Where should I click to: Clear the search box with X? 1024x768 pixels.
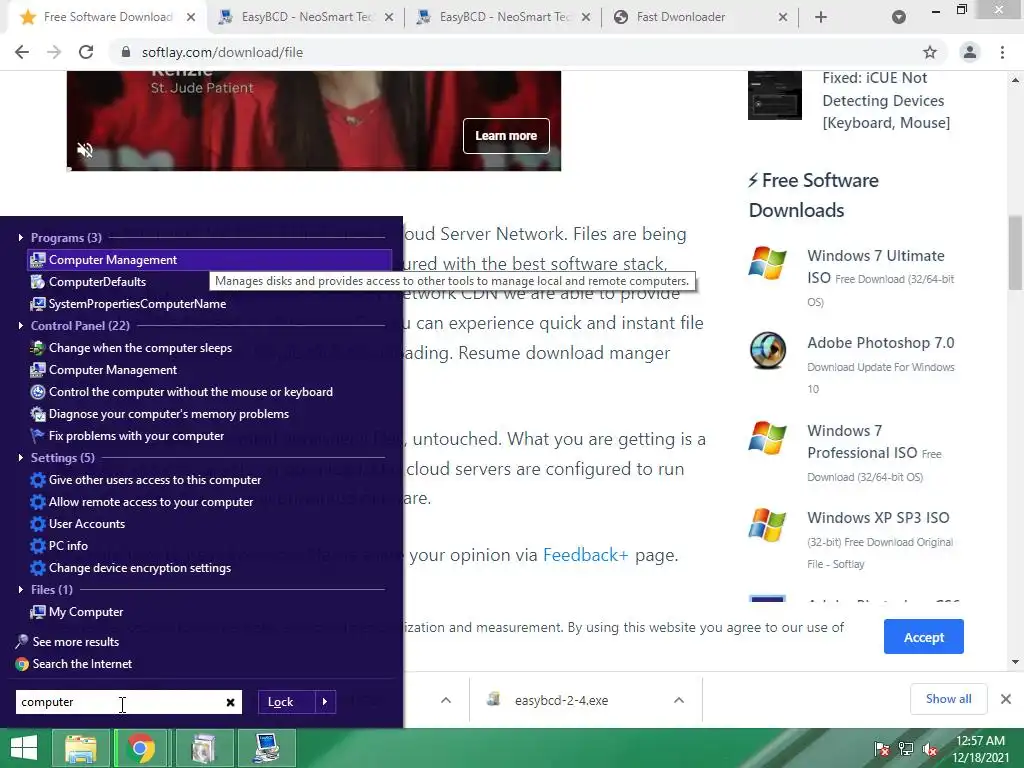(231, 703)
